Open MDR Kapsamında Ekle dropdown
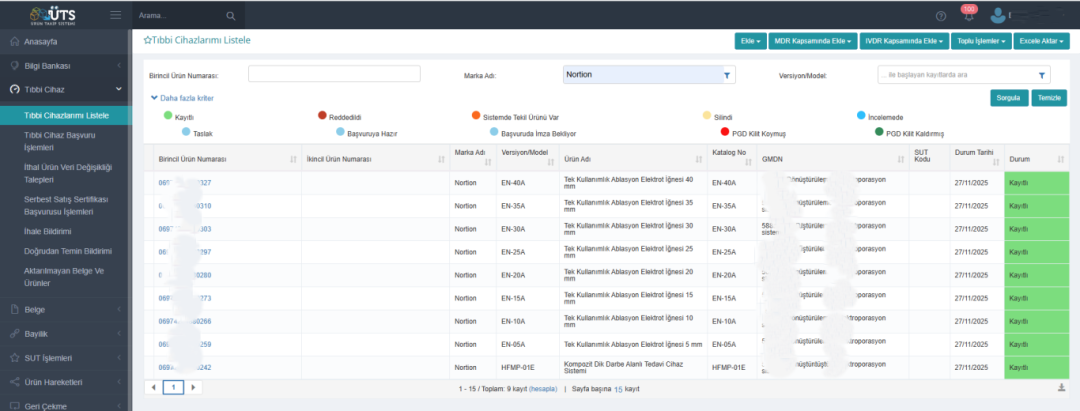The width and height of the screenshot is (1080, 411). (813, 41)
